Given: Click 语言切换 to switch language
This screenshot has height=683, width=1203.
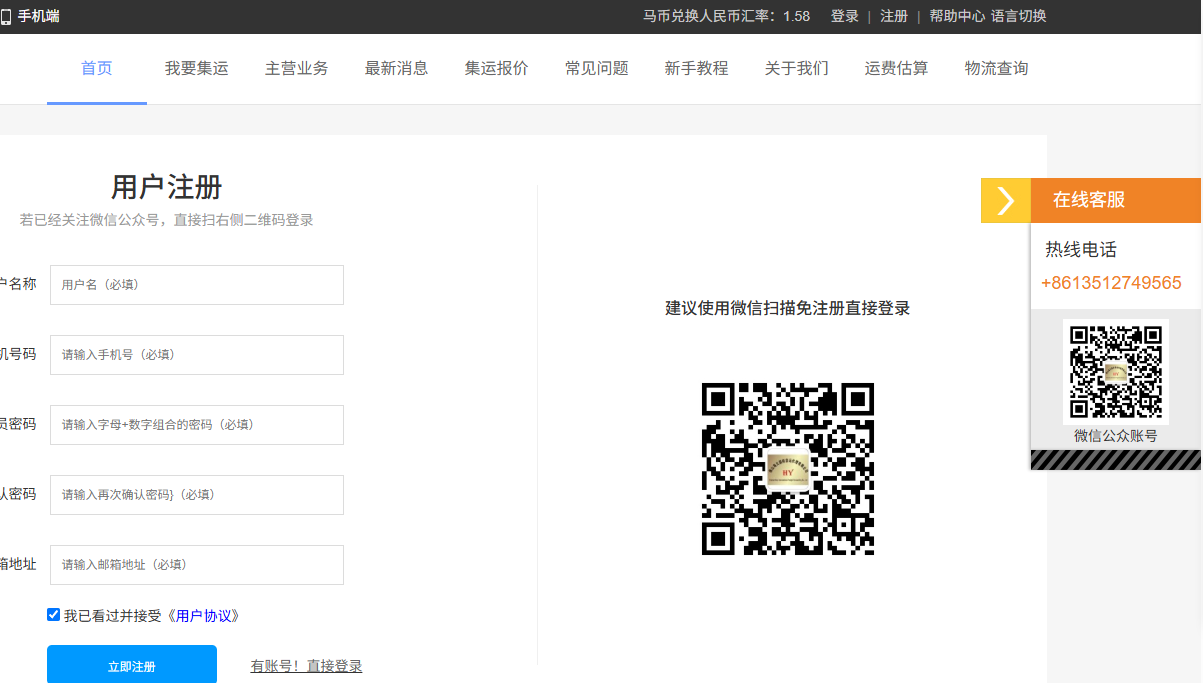Looking at the screenshot, I should (x=1019, y=16).
